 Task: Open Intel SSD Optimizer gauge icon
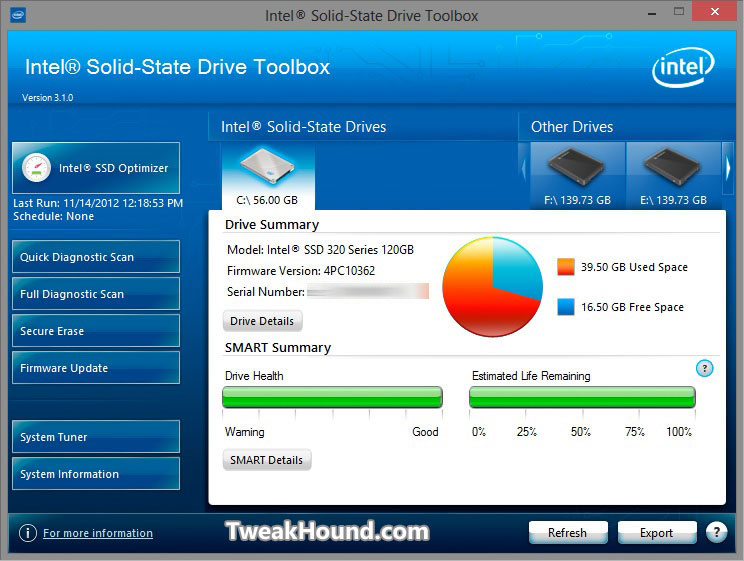[x=37, y=168]
